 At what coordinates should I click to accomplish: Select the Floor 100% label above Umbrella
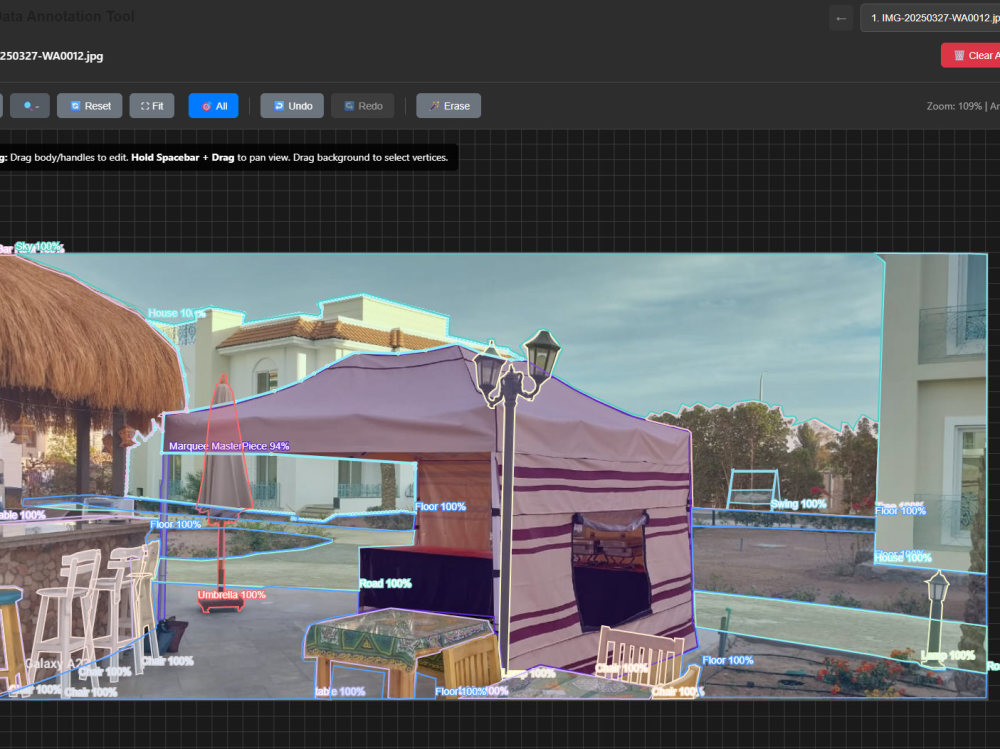(x=176, y=524)
